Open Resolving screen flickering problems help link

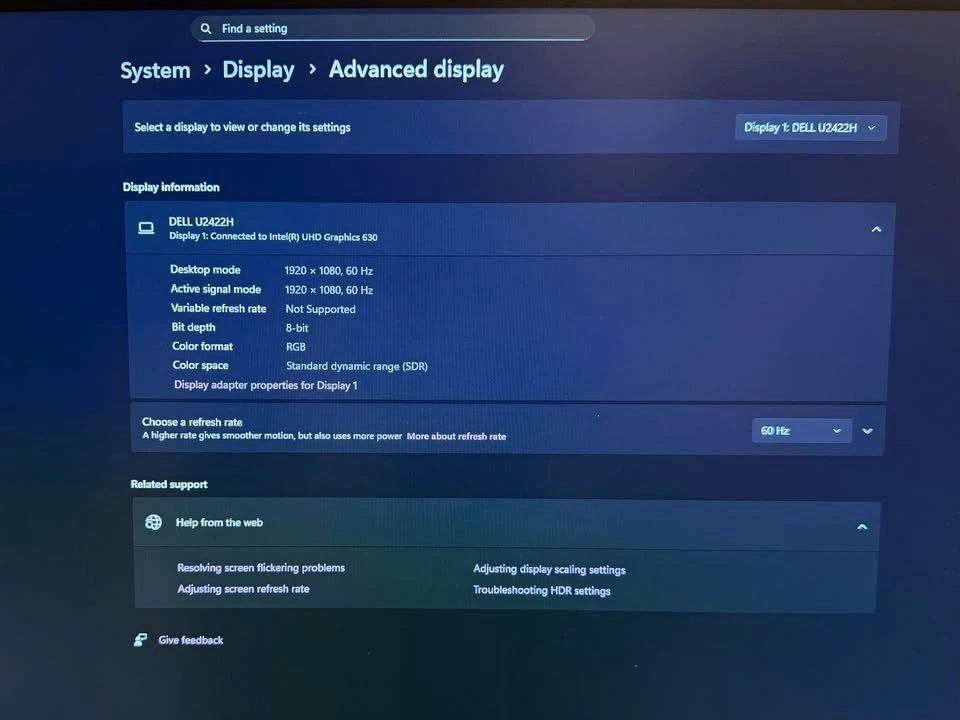pyautogui.click(x=261, y=568)
